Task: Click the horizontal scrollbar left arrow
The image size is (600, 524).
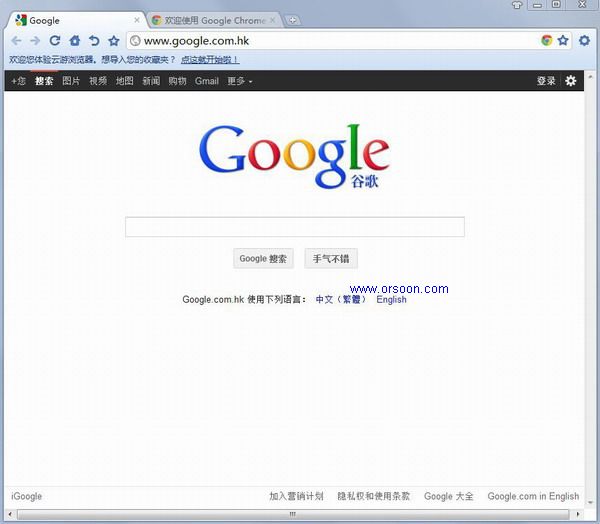Action: pos(10,514)
